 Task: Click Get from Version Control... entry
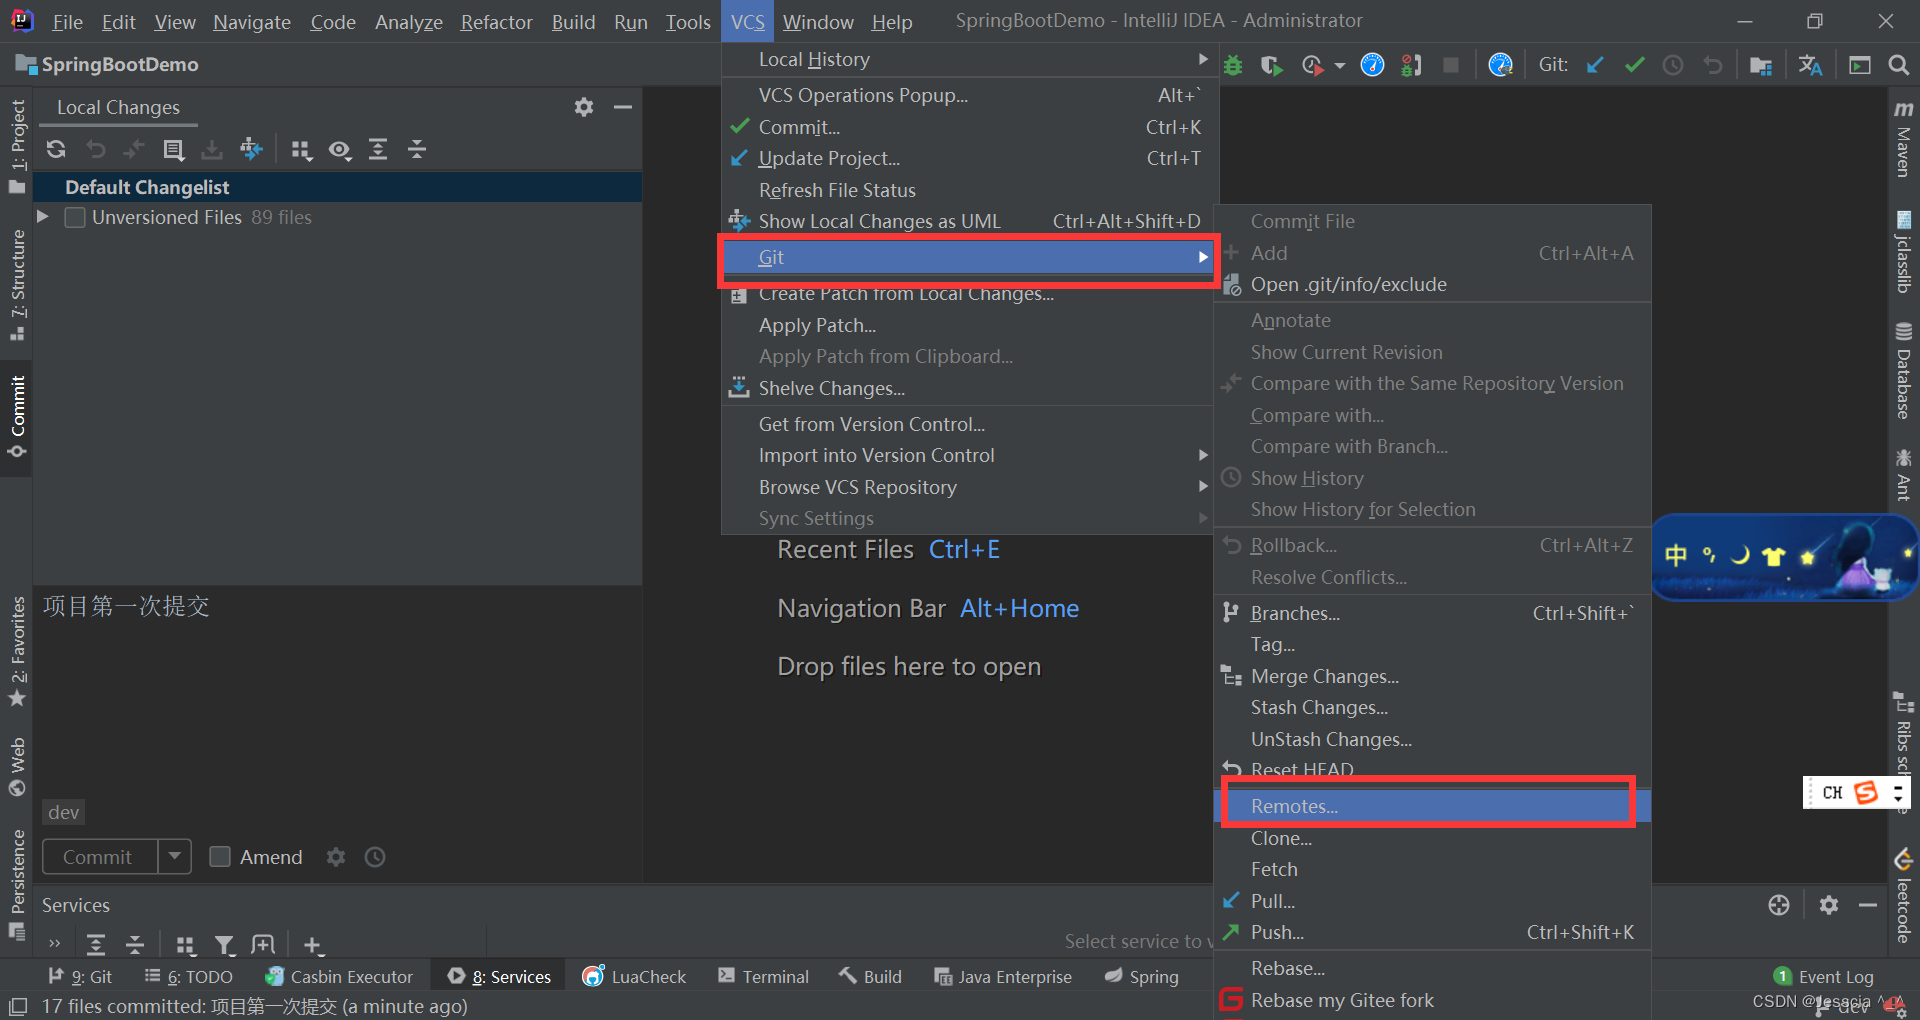(968, 424)
